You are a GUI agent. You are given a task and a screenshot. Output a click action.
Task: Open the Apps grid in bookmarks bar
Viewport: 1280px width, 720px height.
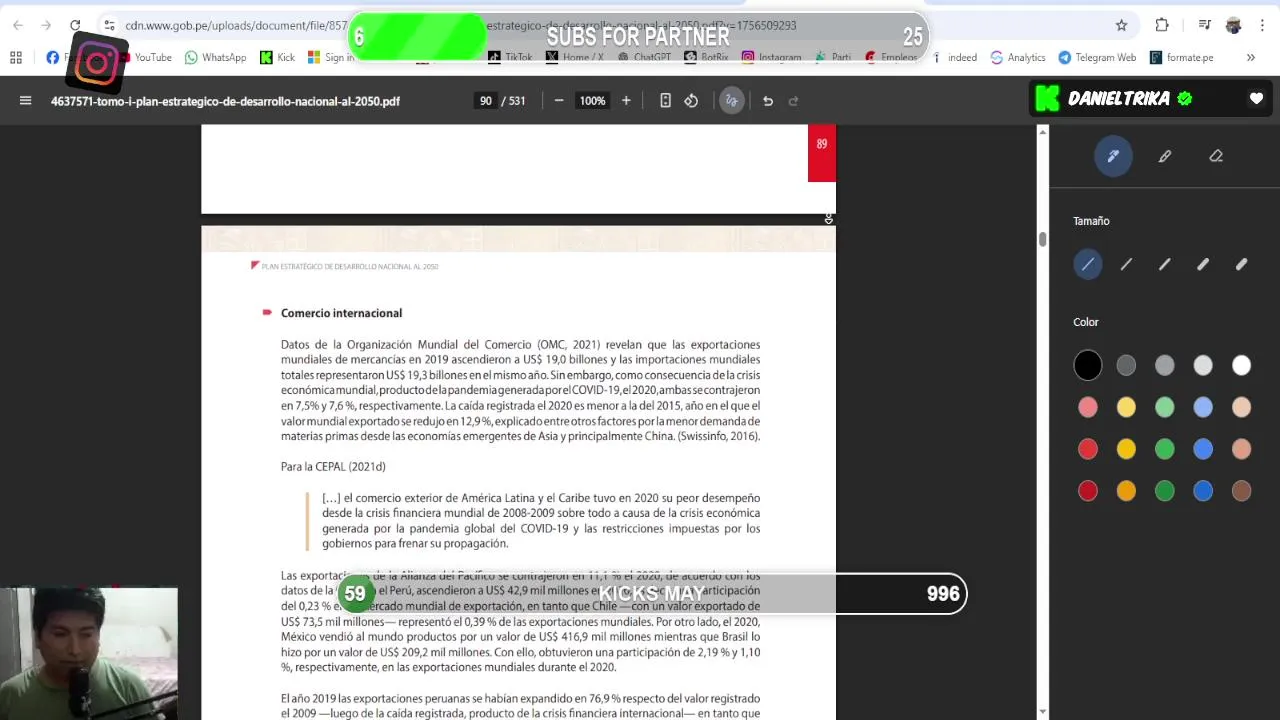pos(16,57)
